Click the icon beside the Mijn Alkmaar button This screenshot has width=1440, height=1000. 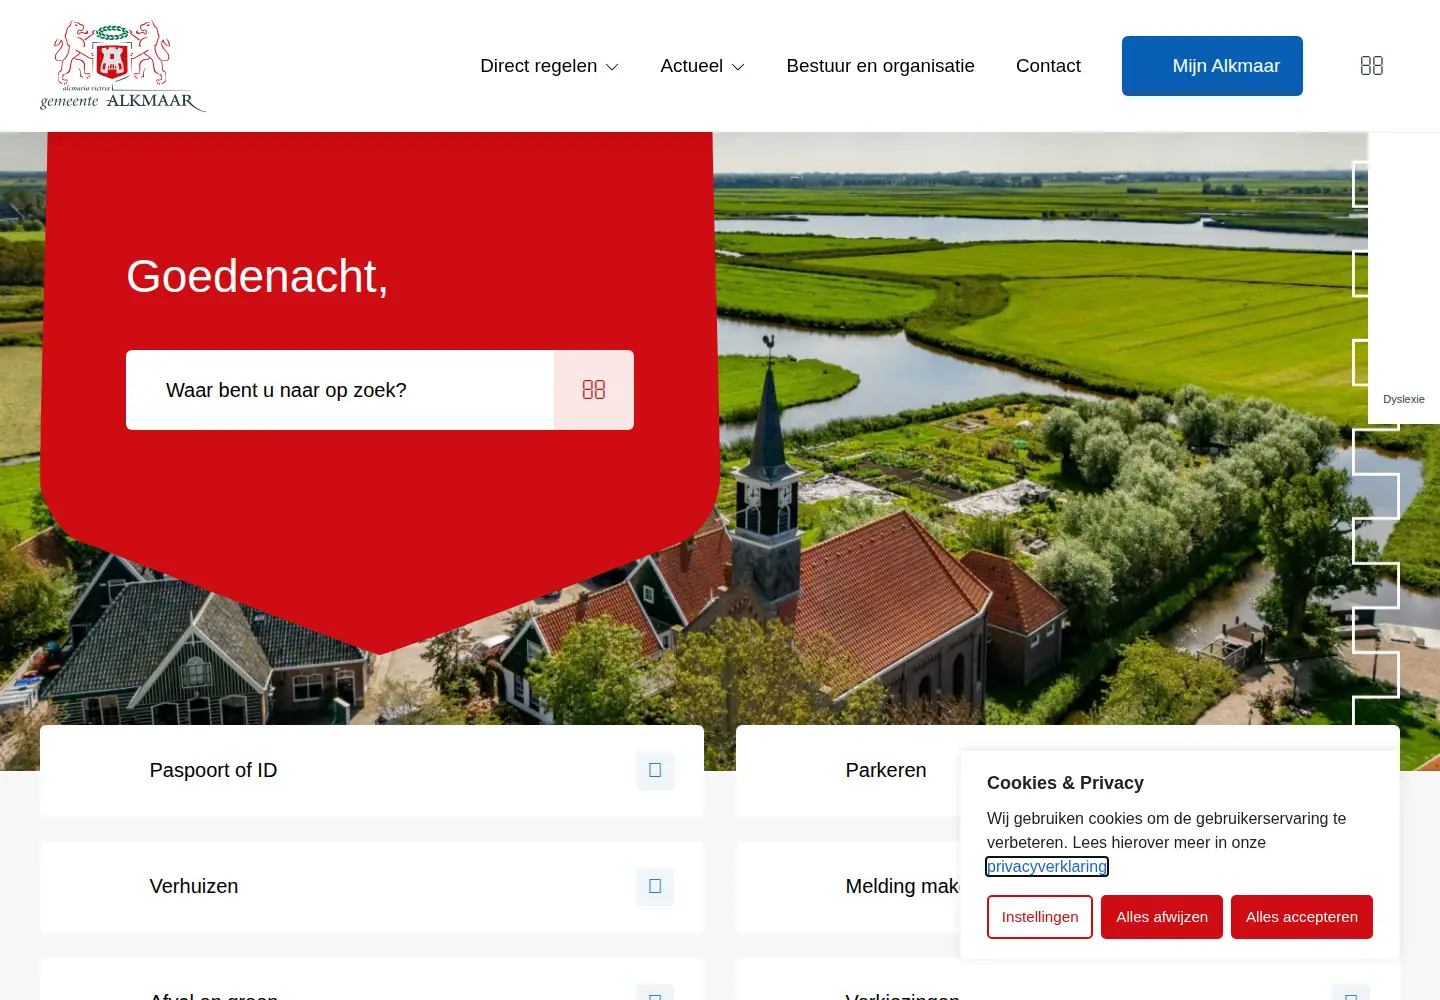tap(1372, 66)
